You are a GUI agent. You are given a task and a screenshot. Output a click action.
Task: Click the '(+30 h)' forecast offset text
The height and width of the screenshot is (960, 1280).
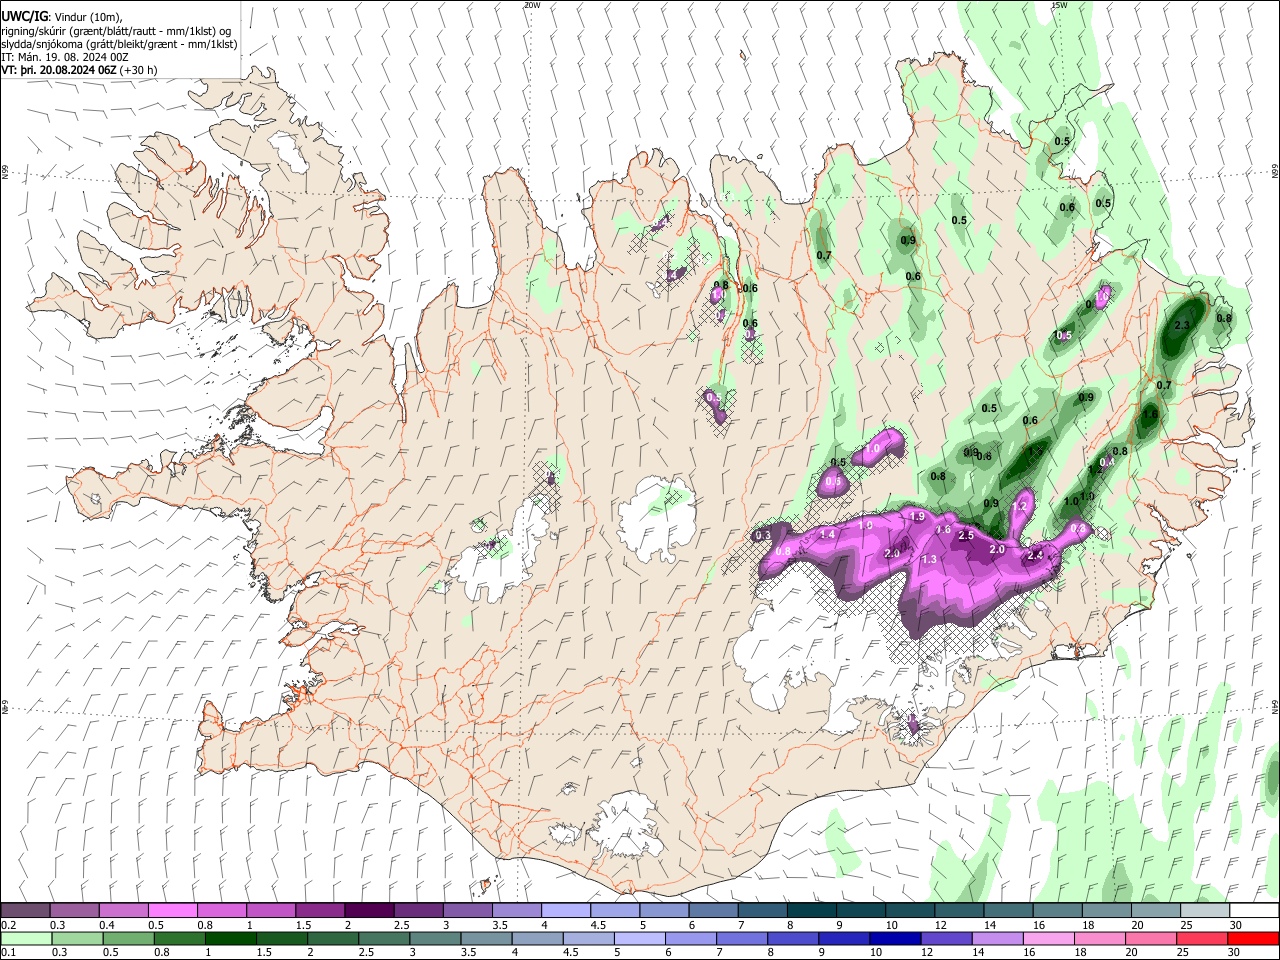point(139,70)
